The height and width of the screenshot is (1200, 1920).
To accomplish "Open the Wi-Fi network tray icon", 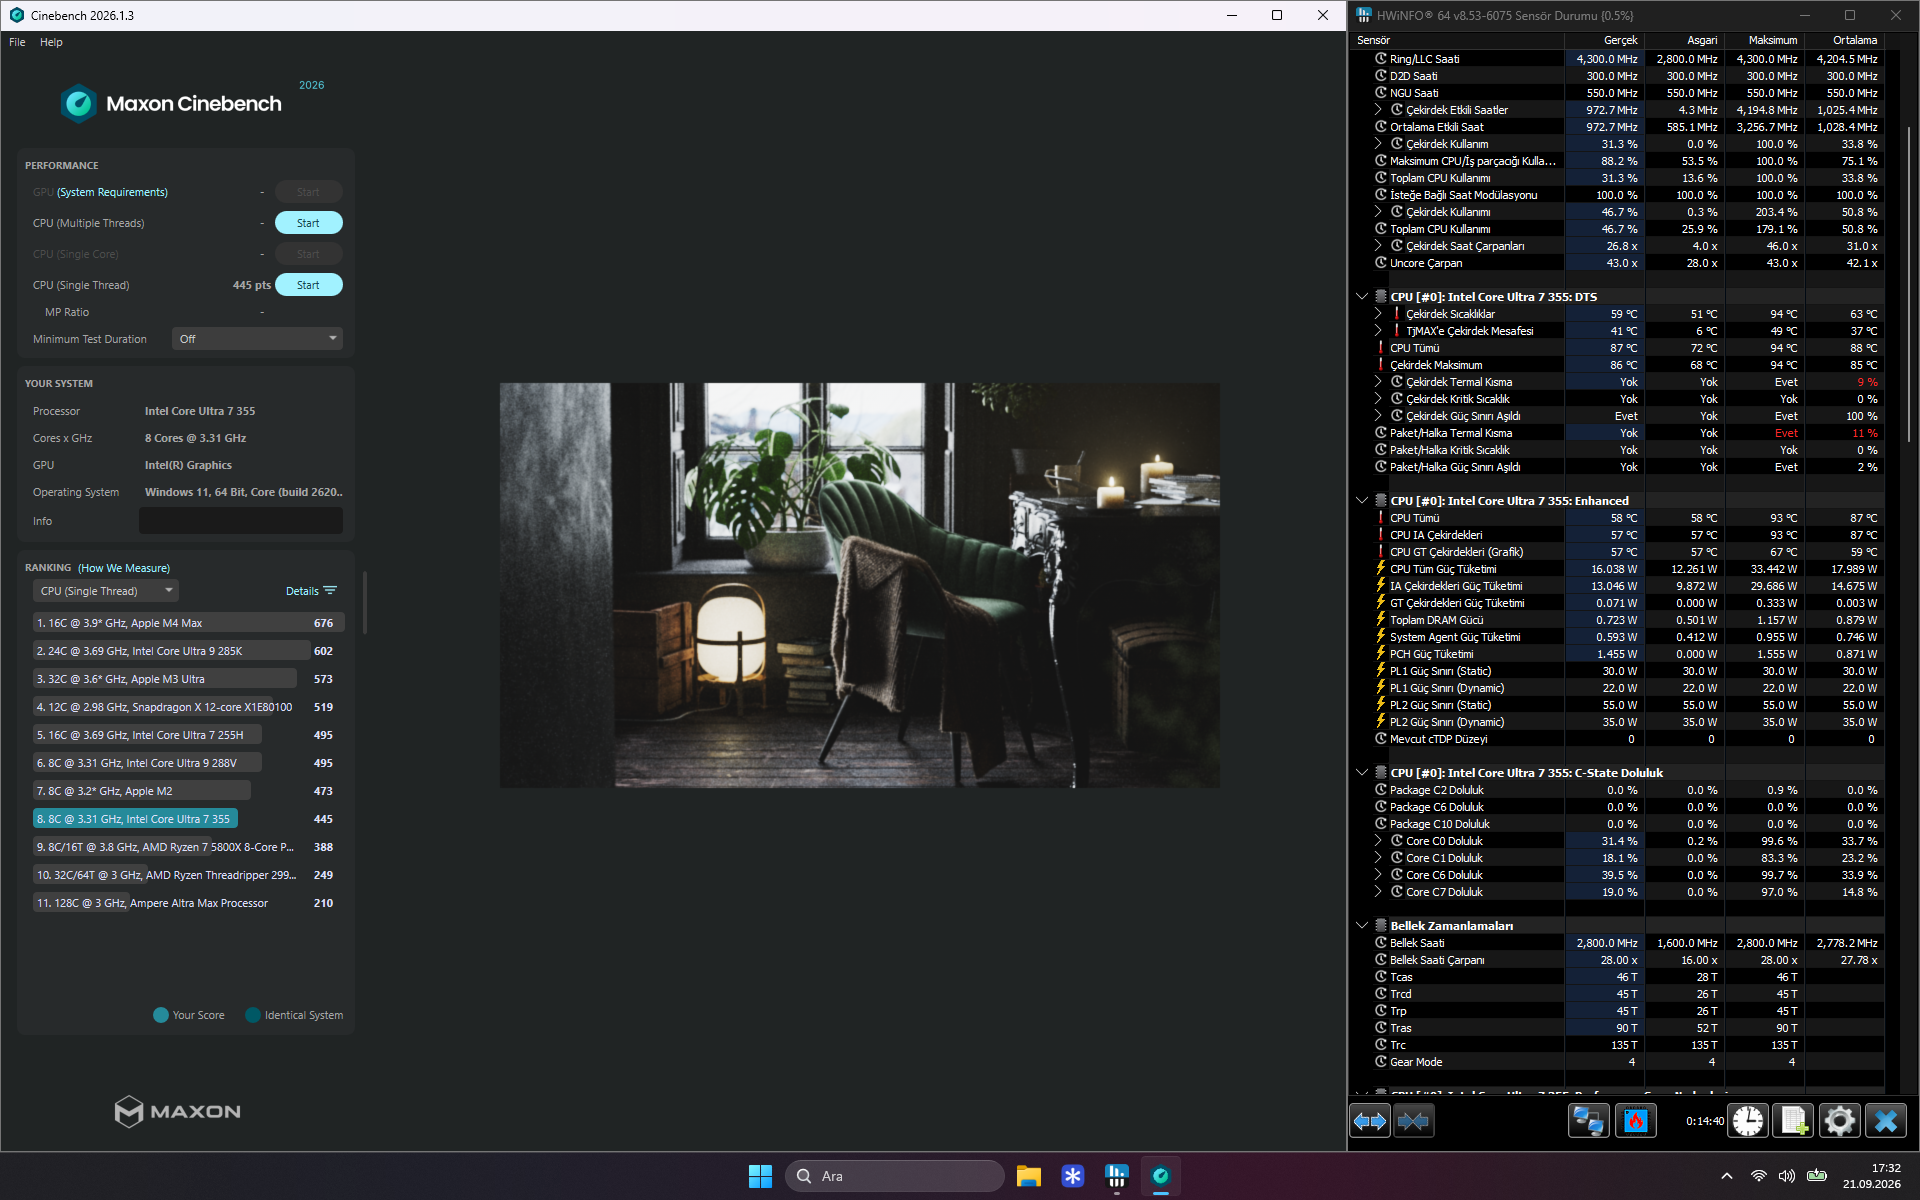I will pos(1758,1176).
